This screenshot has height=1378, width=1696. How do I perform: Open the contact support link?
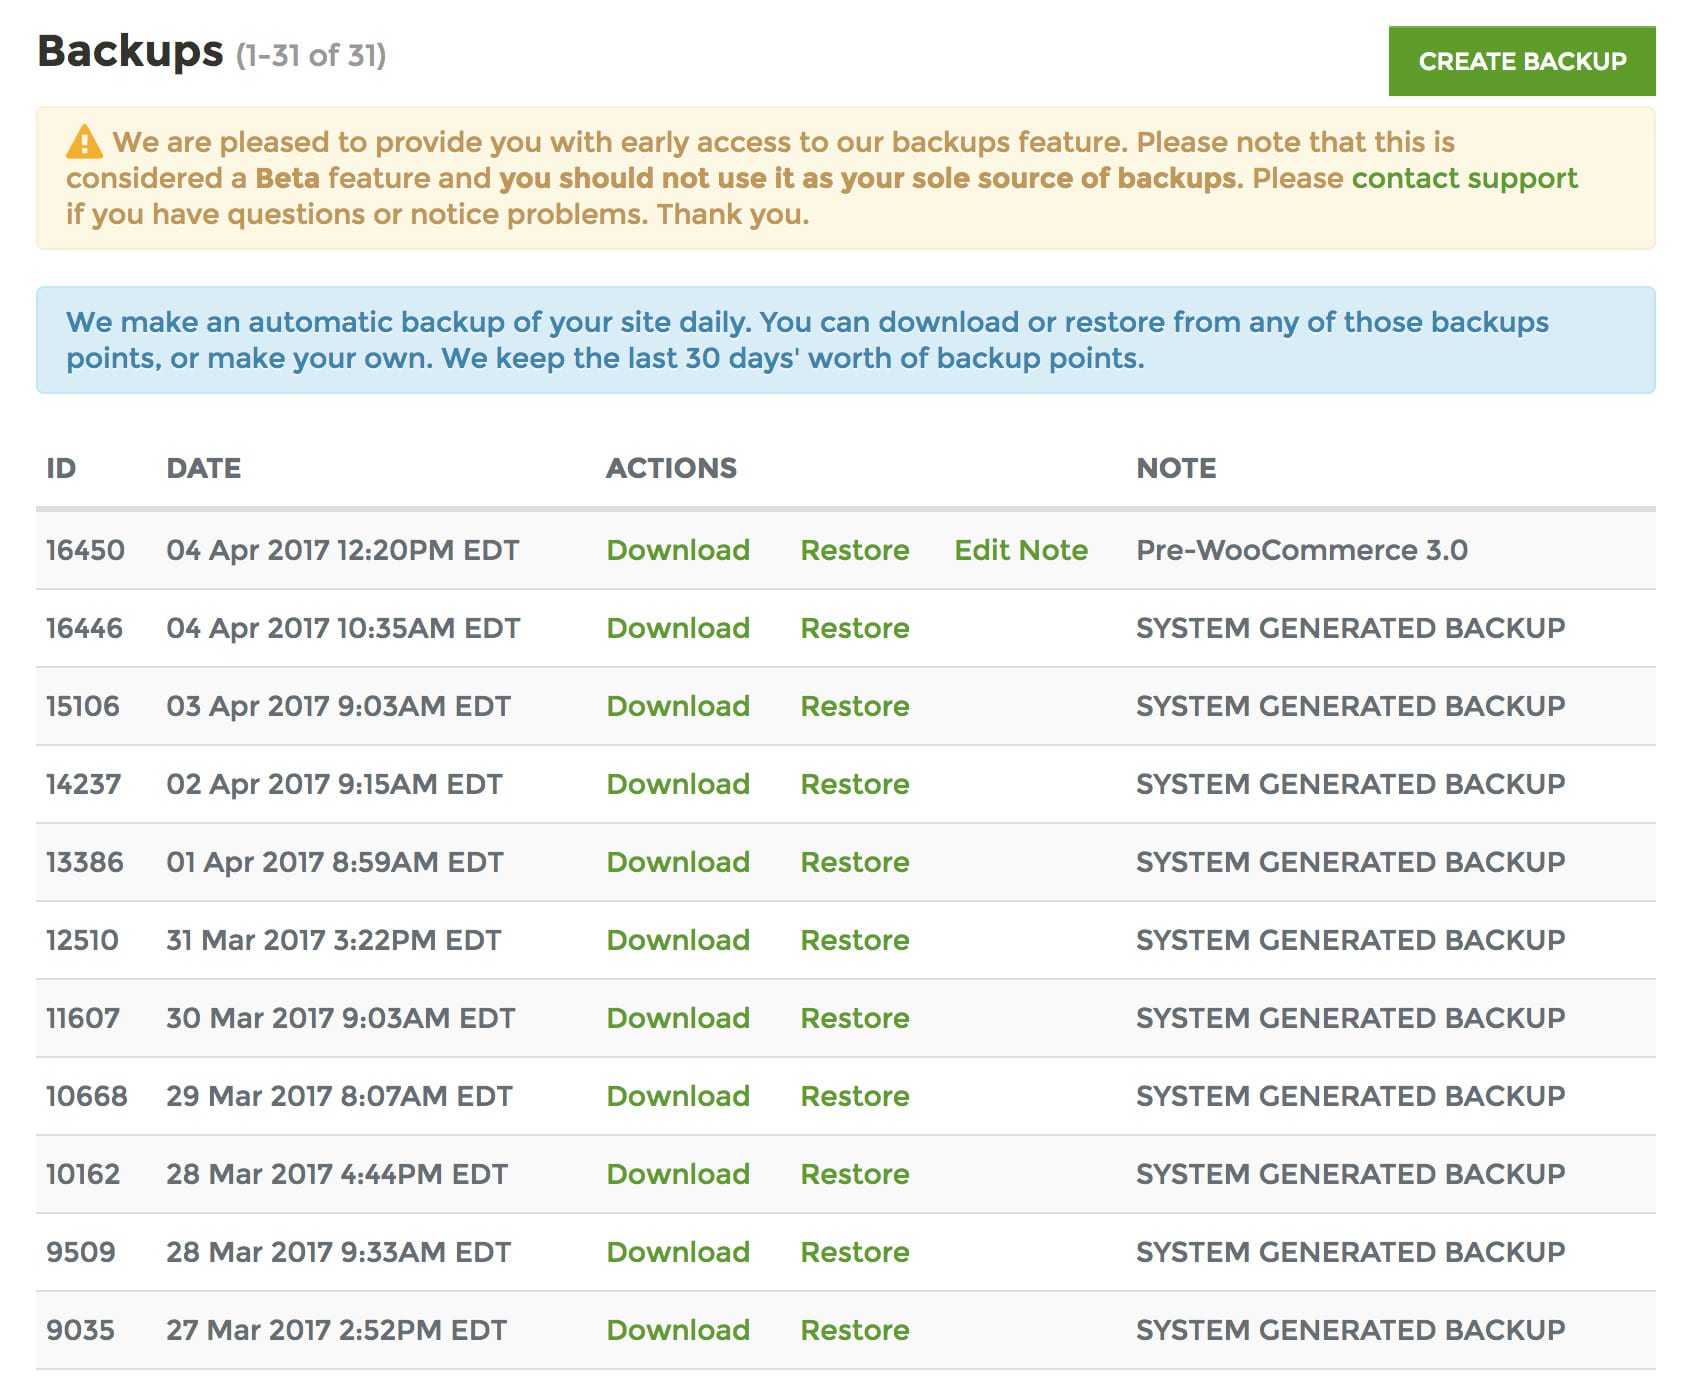[1464, 178]
